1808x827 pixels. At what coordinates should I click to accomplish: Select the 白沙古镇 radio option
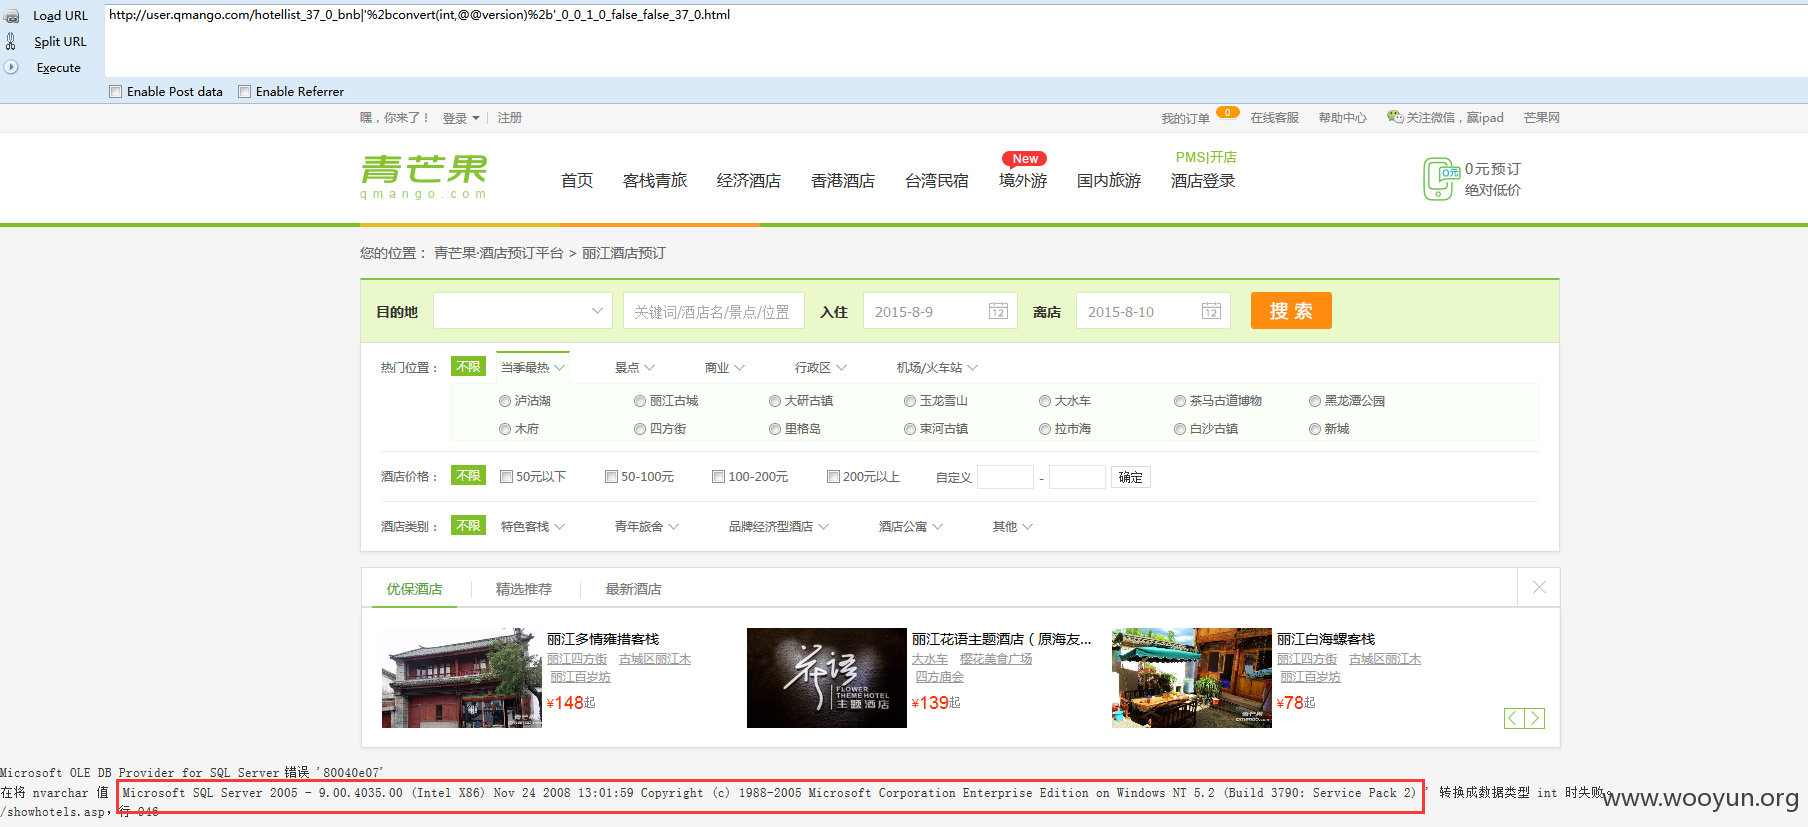click(x=1180, y=429)
